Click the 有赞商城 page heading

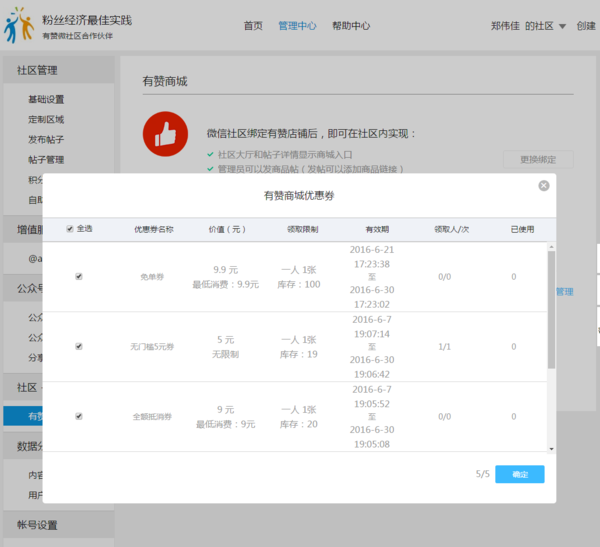[x=165, y=81]
